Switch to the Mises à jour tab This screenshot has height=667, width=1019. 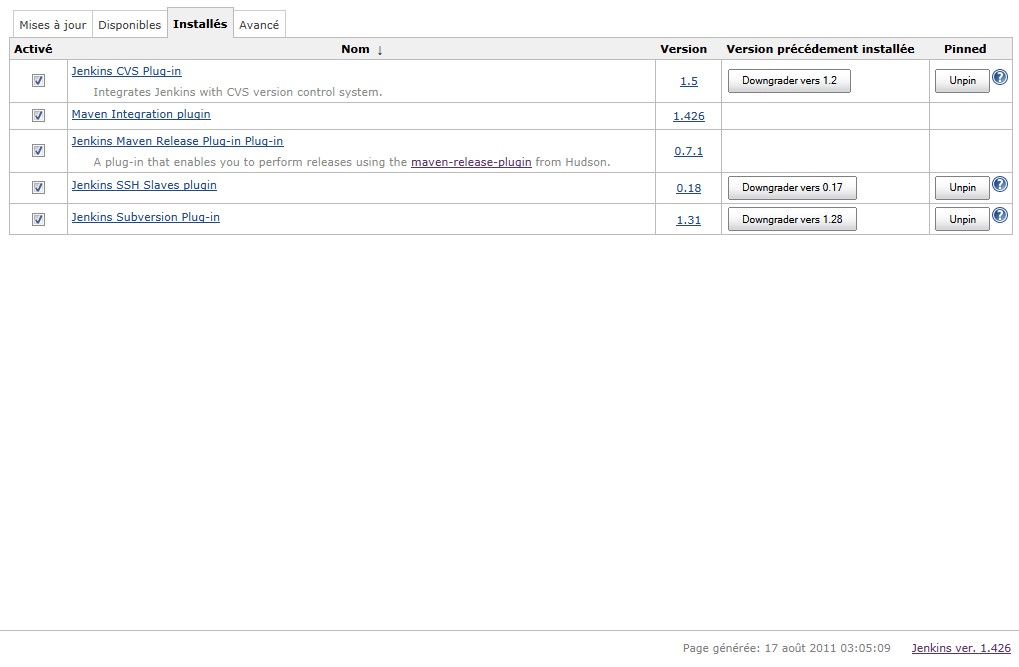53,25
